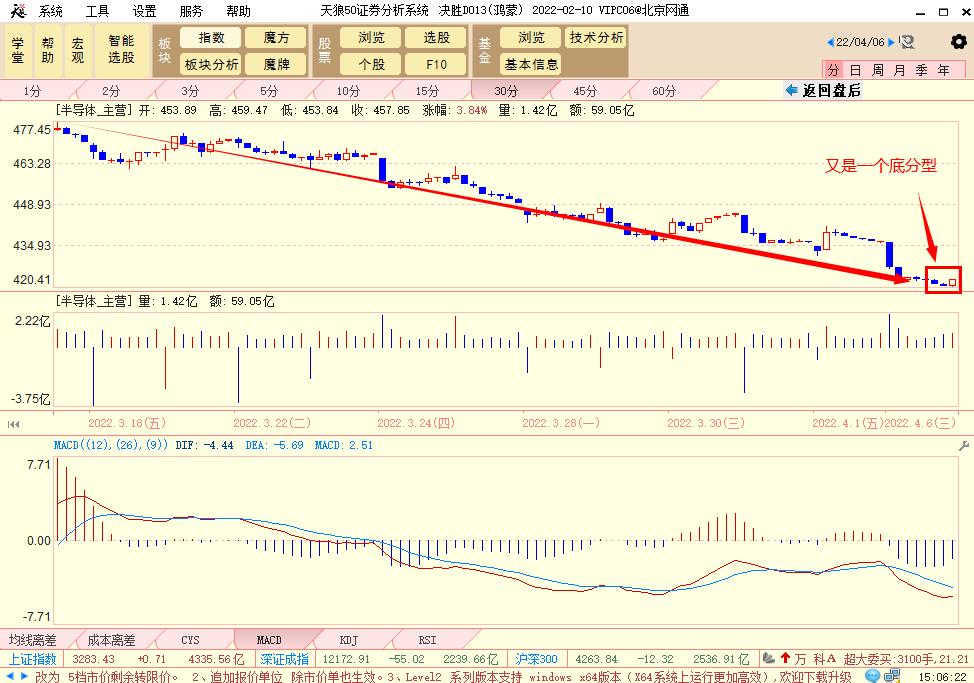Select the 周 weekly period option
The height and width of the screenshot is (683, 974).
click(x=877, y=70)
